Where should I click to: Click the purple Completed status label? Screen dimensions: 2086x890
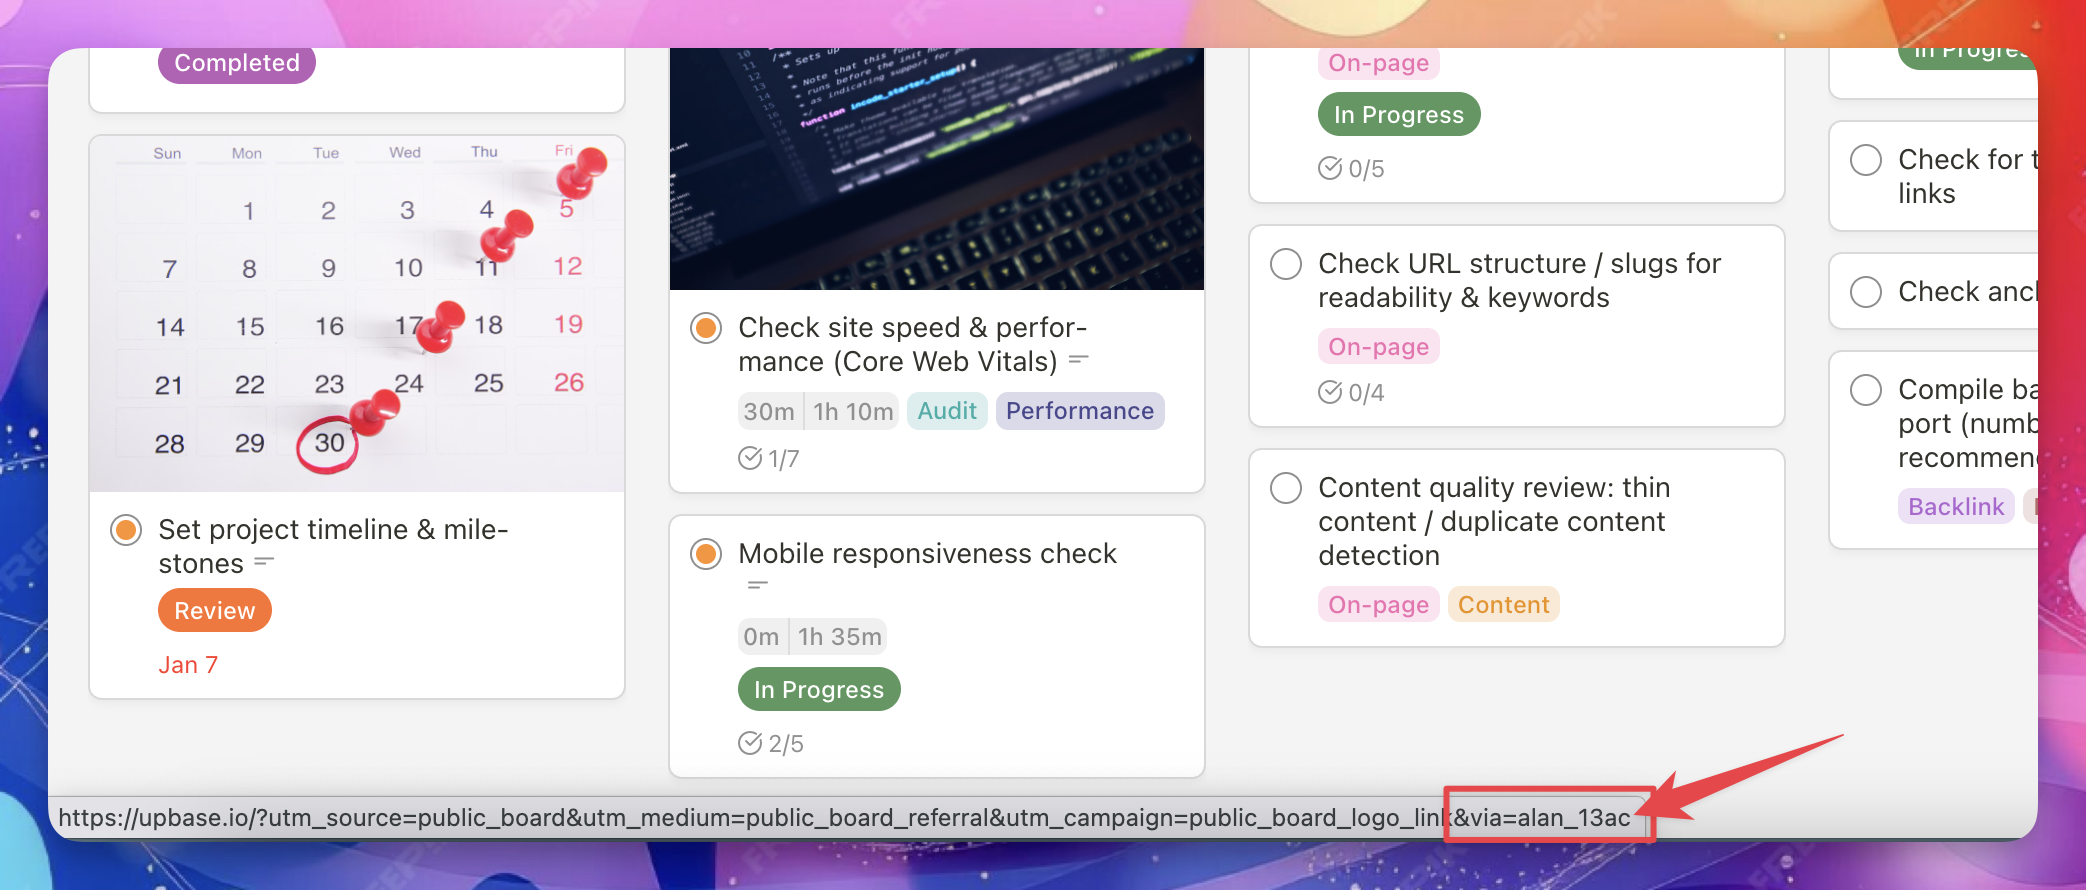pos(237,63)
